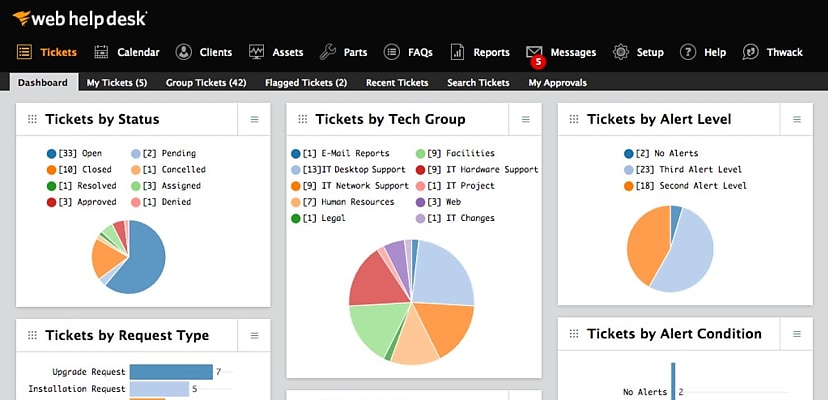Grab the Tickets by Tech Group drag handle
Image resolution: width=828 pixels, height=400 pixels.
point(303,119)
